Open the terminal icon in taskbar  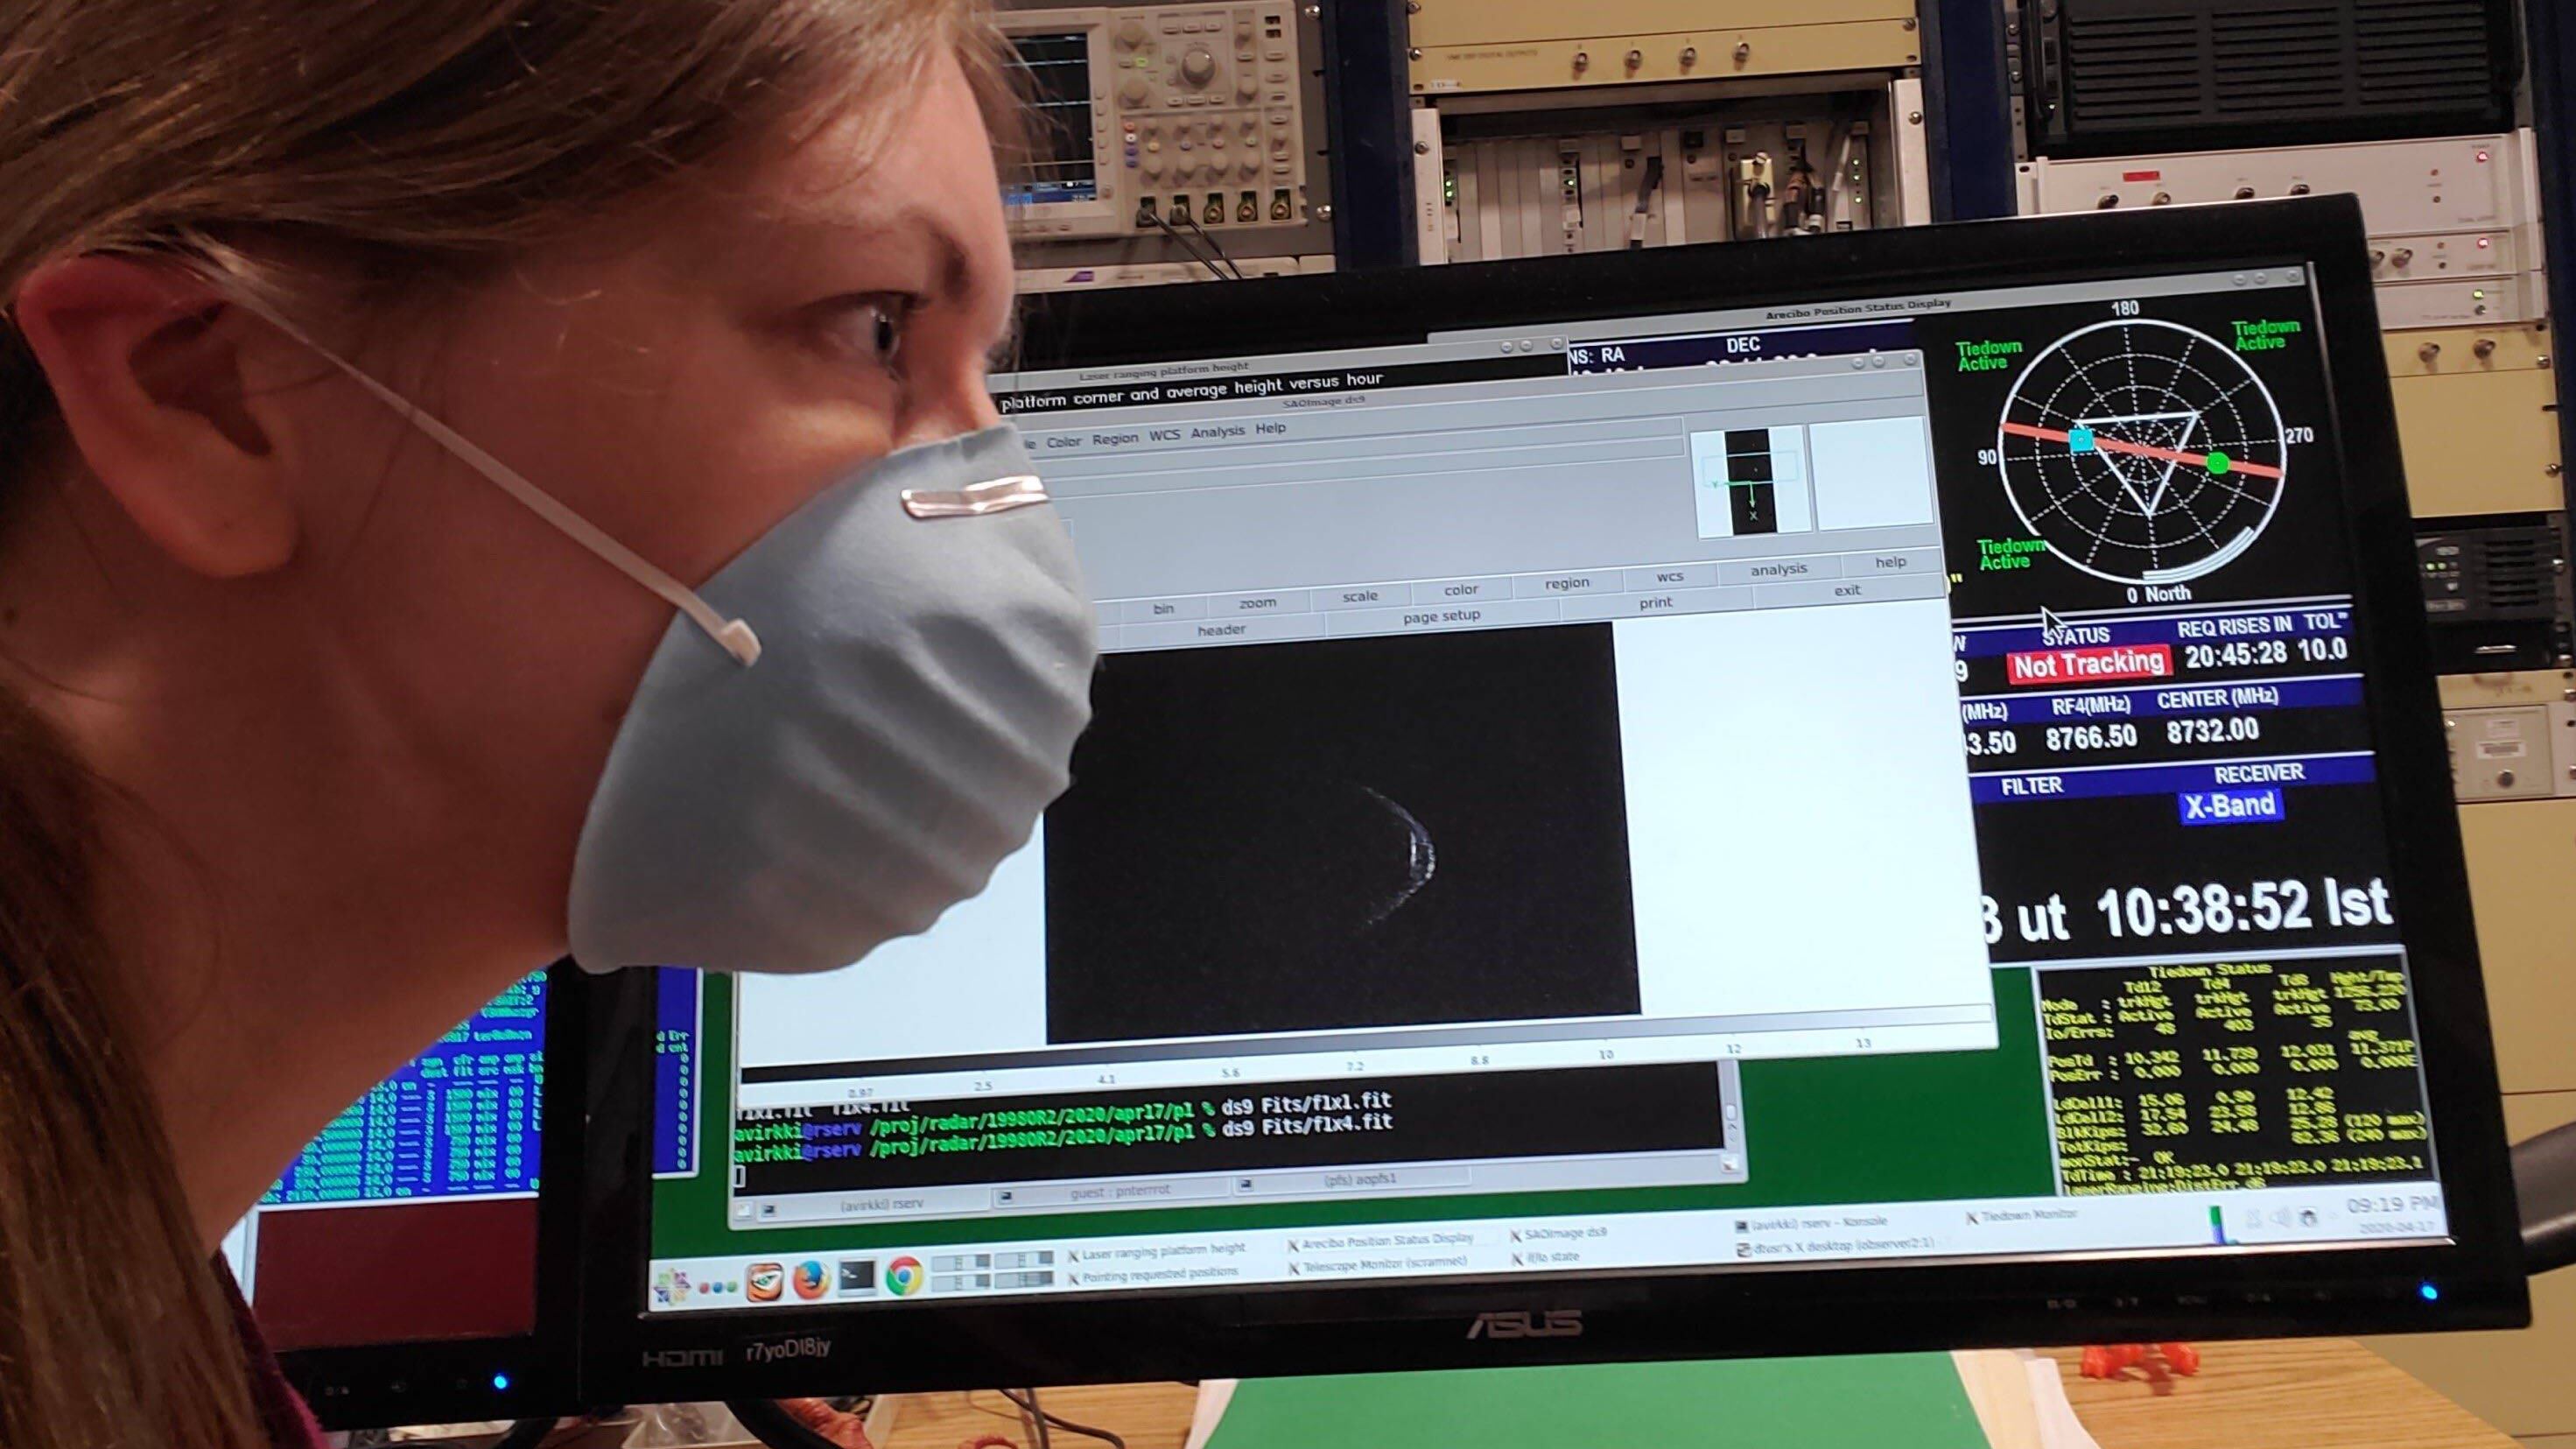click(x=857, y=1277)
